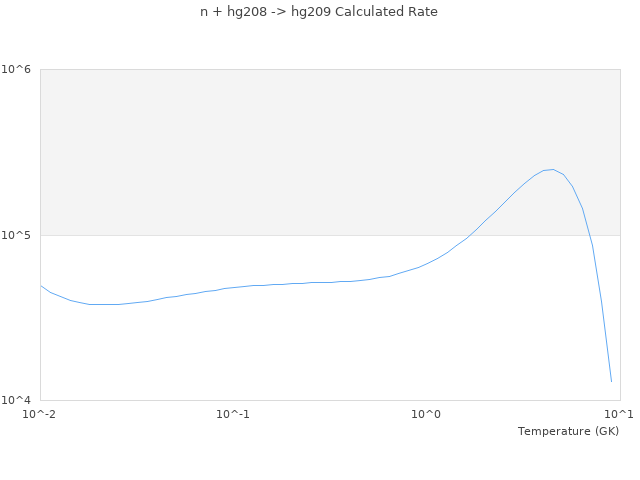Click the curve point directly above the 10^-1 tick
Viewport: 640px width, 480px height.
[x=233, y=287]
